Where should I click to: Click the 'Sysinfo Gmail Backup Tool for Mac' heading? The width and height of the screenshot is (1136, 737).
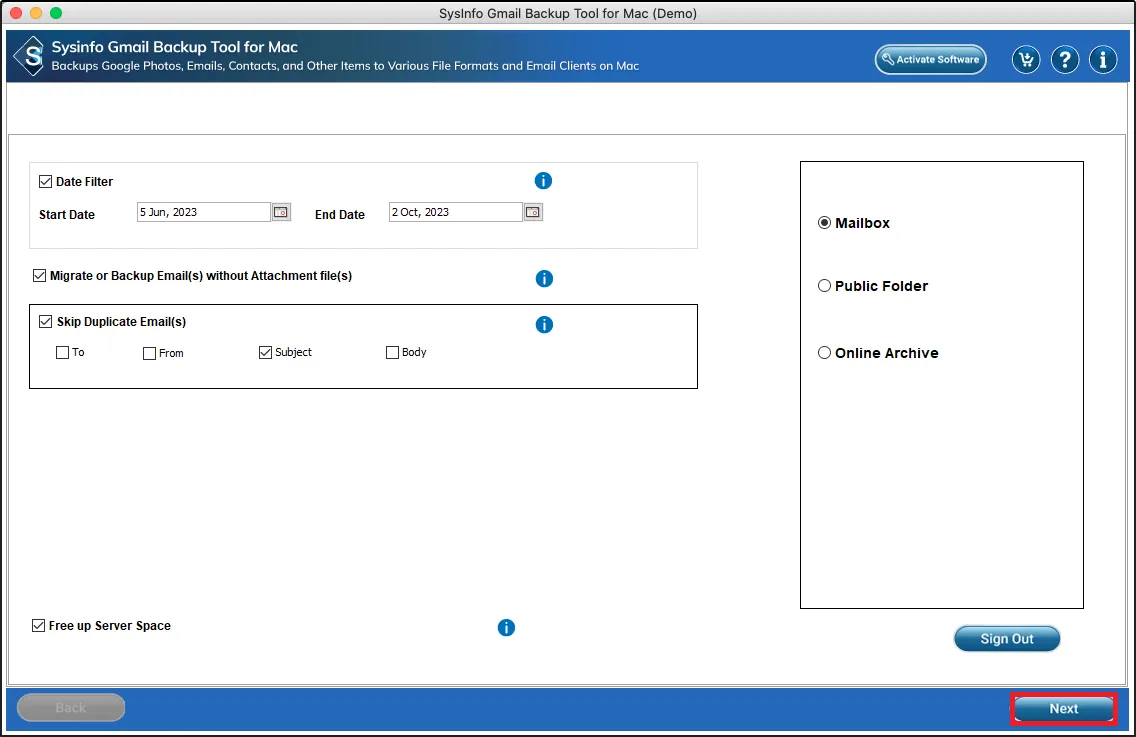(x=175, y=47)
